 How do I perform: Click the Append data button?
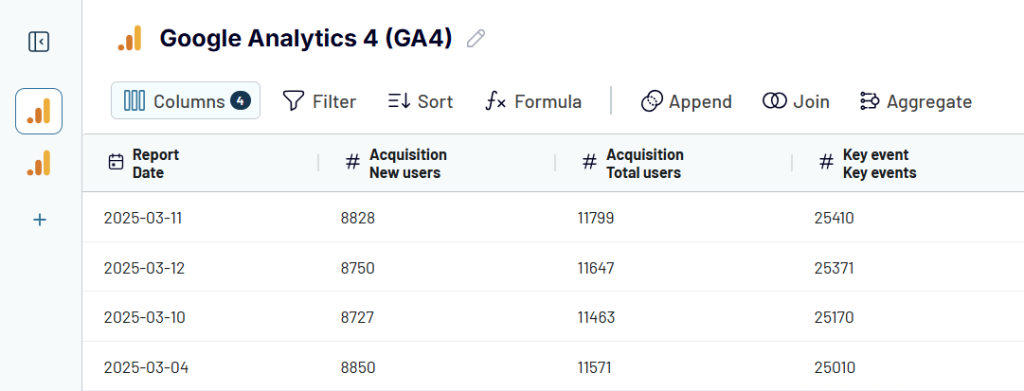686,102
